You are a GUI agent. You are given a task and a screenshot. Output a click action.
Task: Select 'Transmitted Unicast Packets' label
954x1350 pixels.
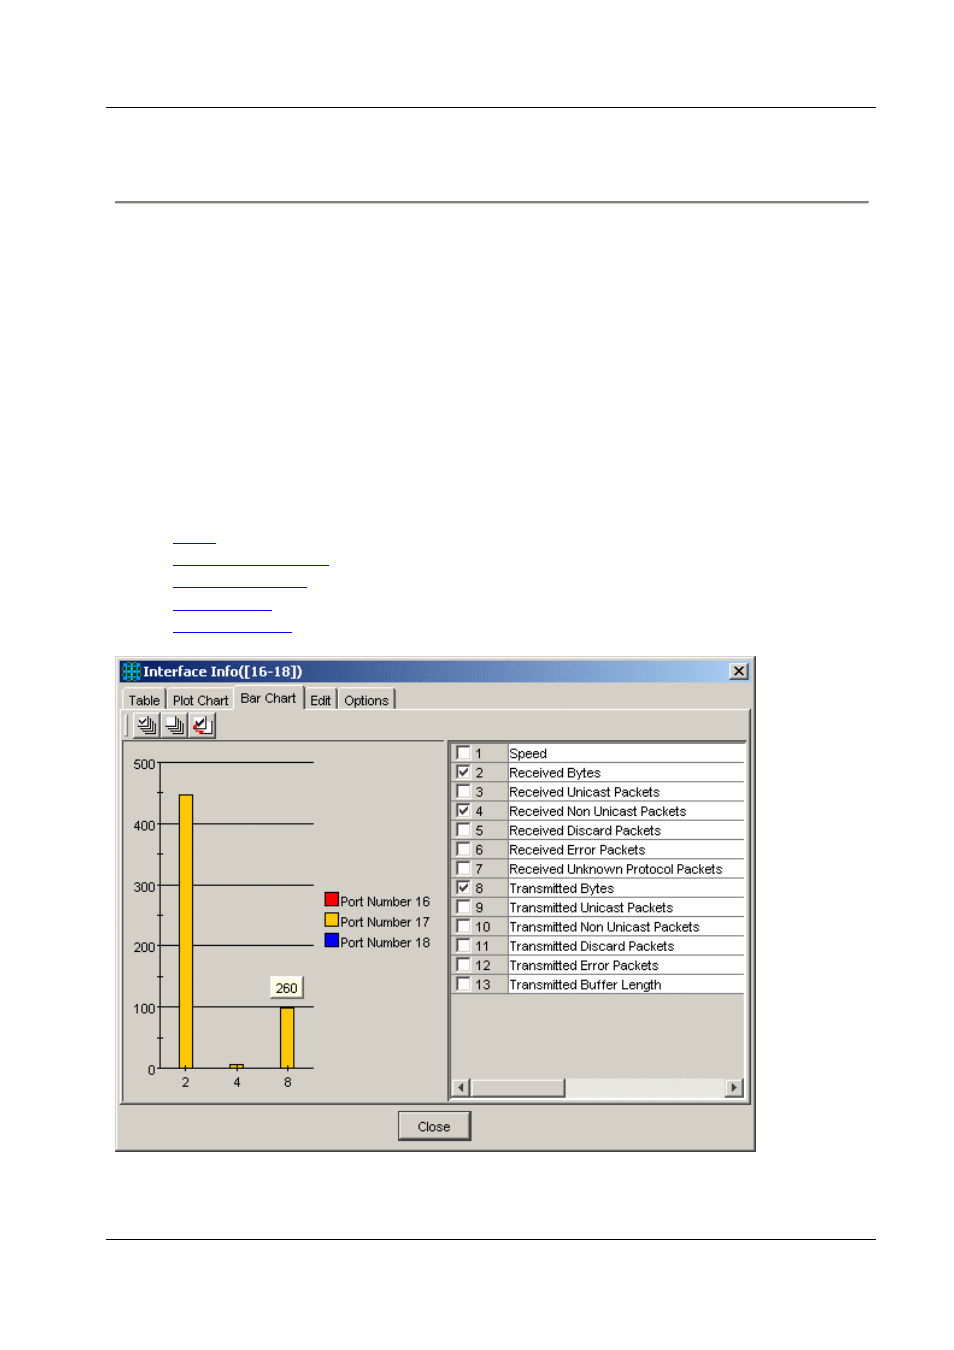(x=591, y=908)
